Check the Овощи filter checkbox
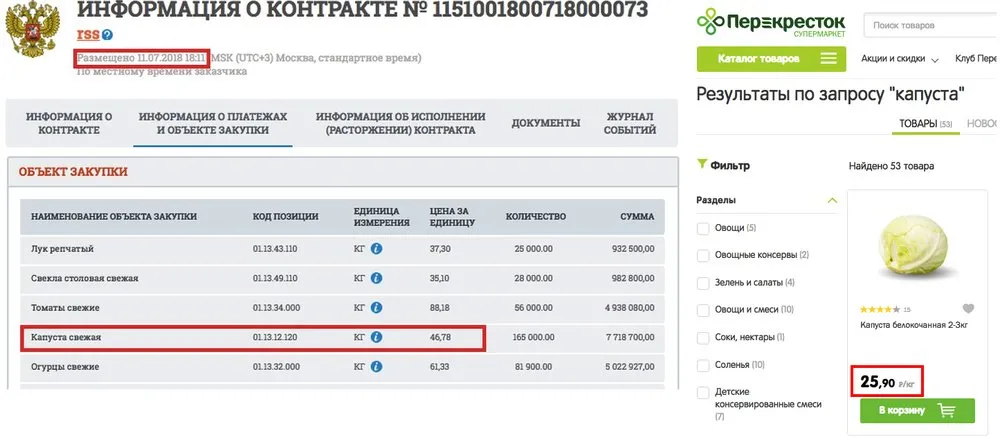 coord(703,228)
